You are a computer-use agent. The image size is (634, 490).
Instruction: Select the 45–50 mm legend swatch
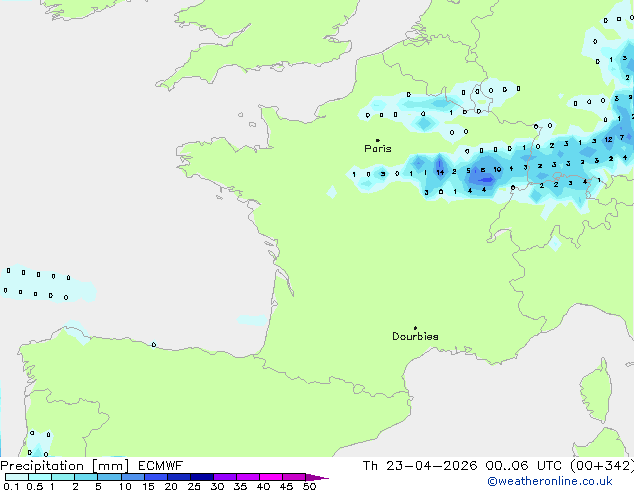tap(294, 477)
